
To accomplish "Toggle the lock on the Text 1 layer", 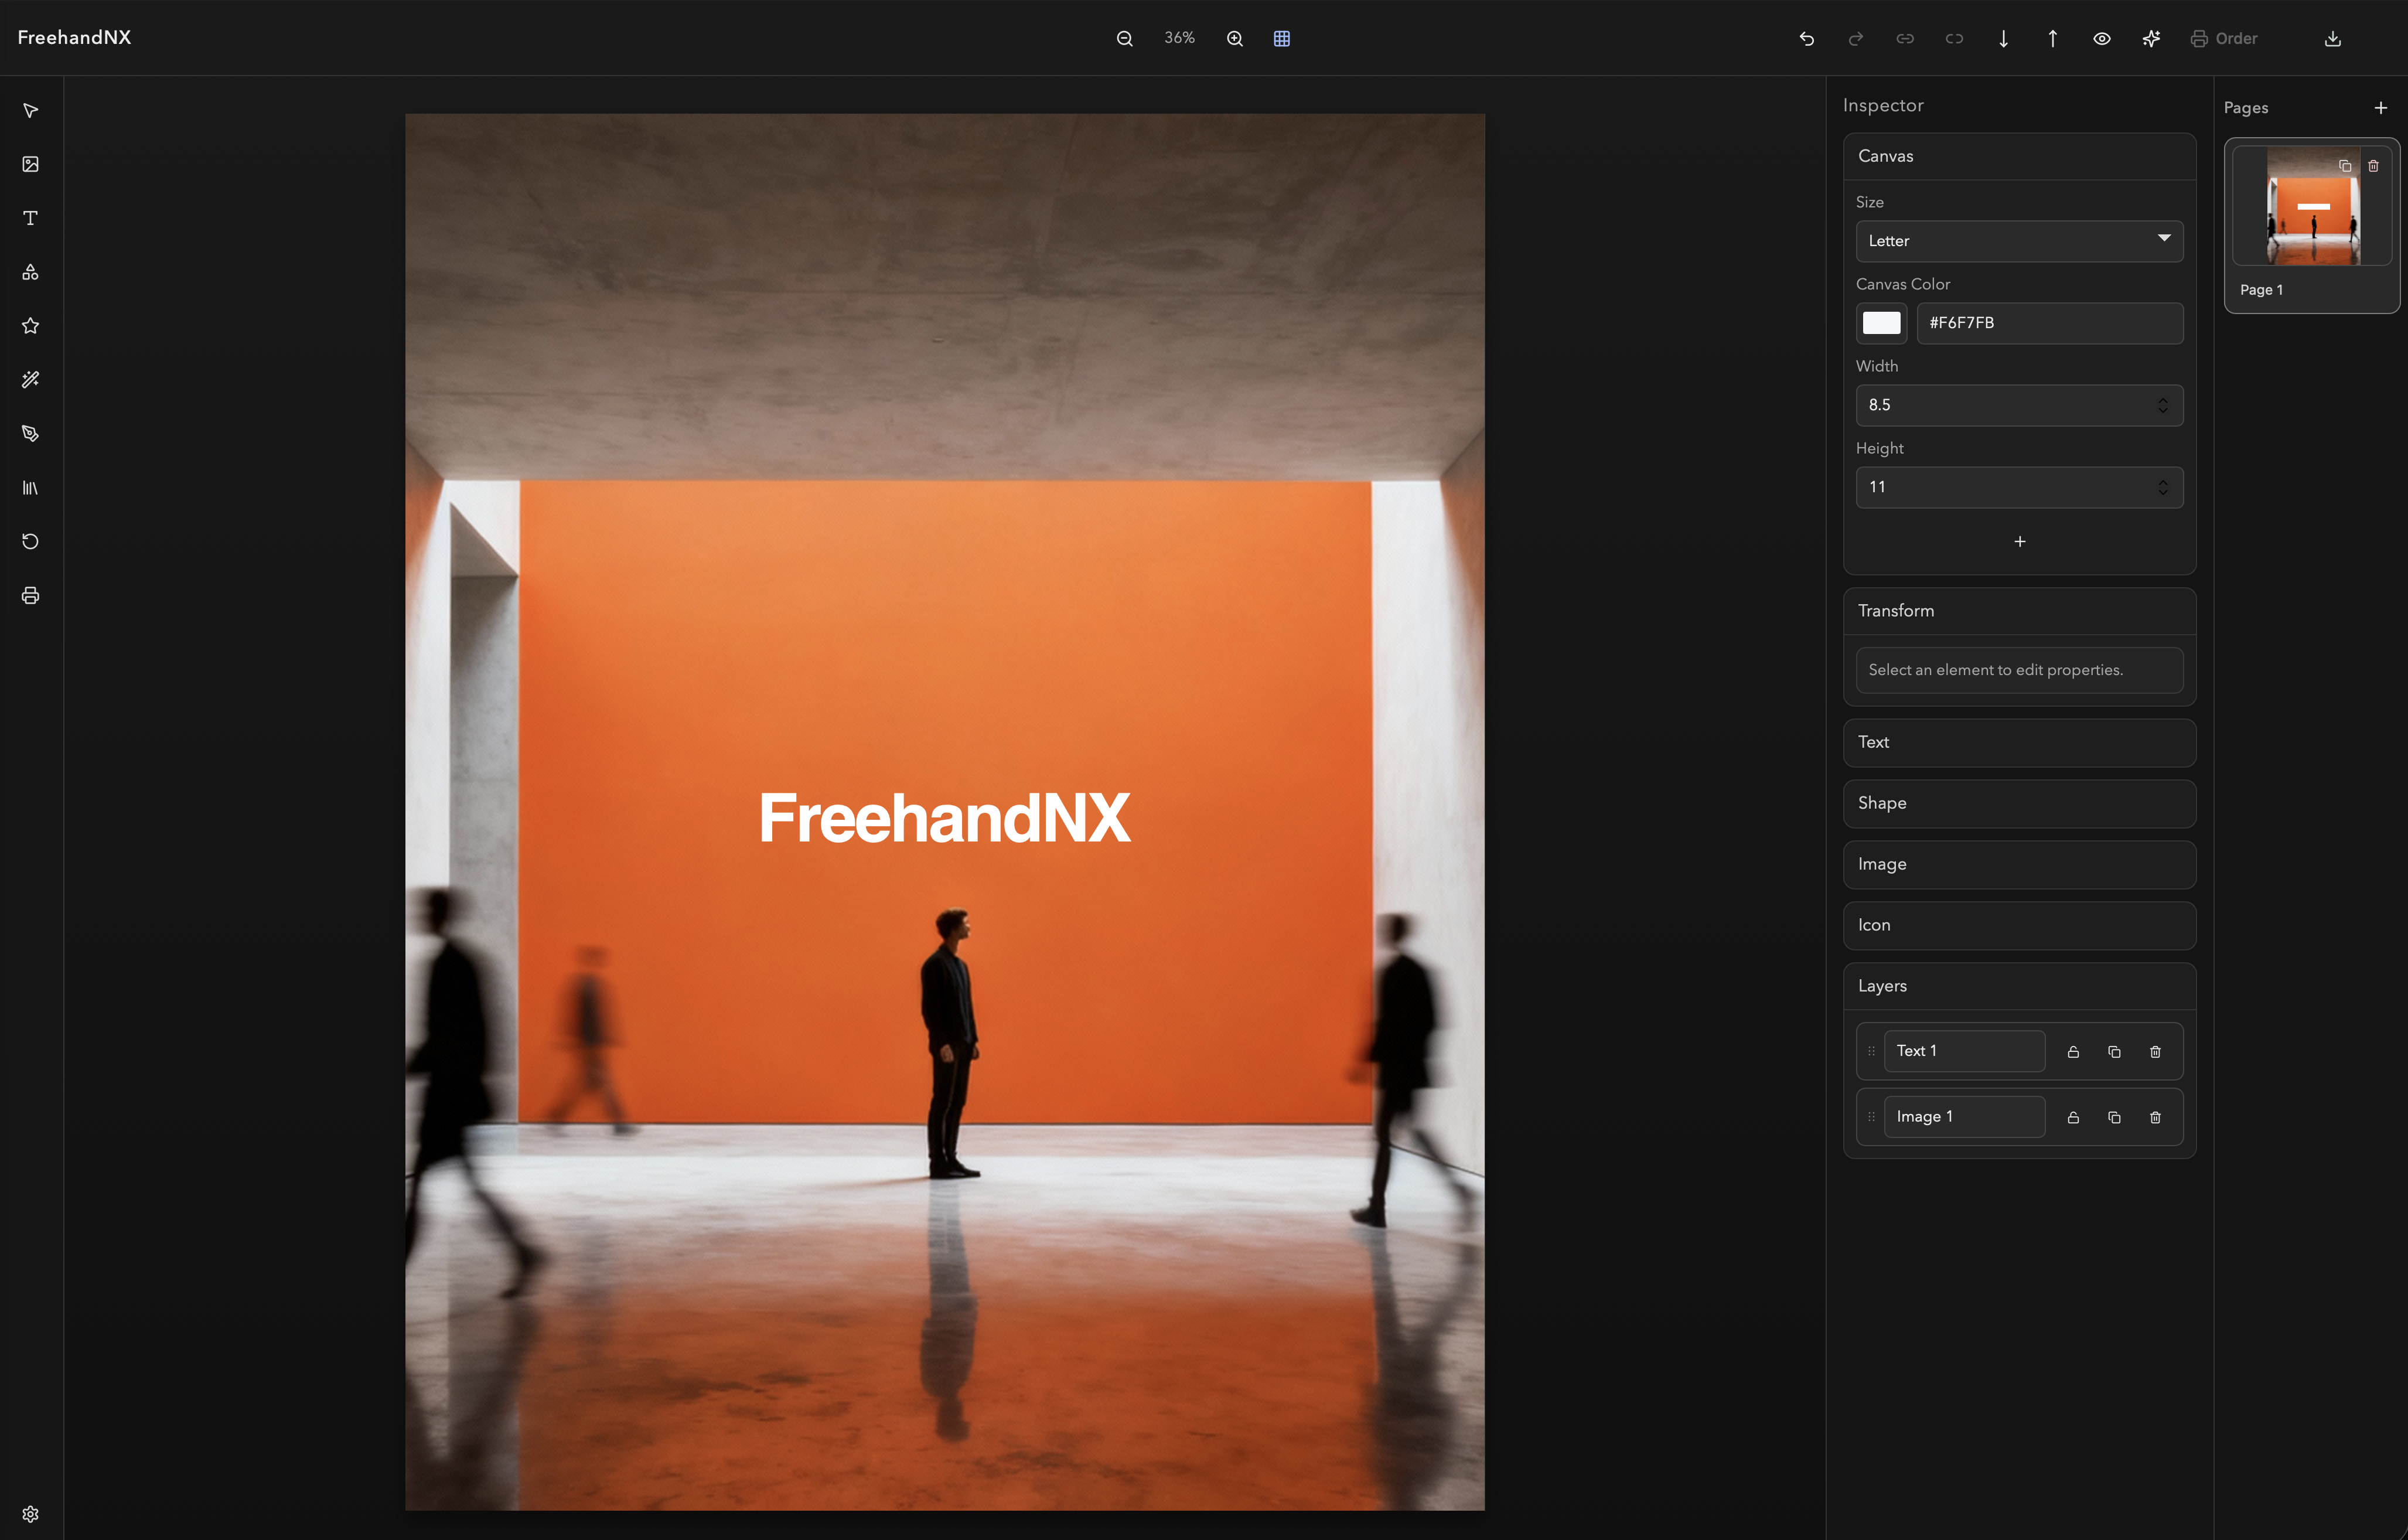I will (x=2072, y=1051).
